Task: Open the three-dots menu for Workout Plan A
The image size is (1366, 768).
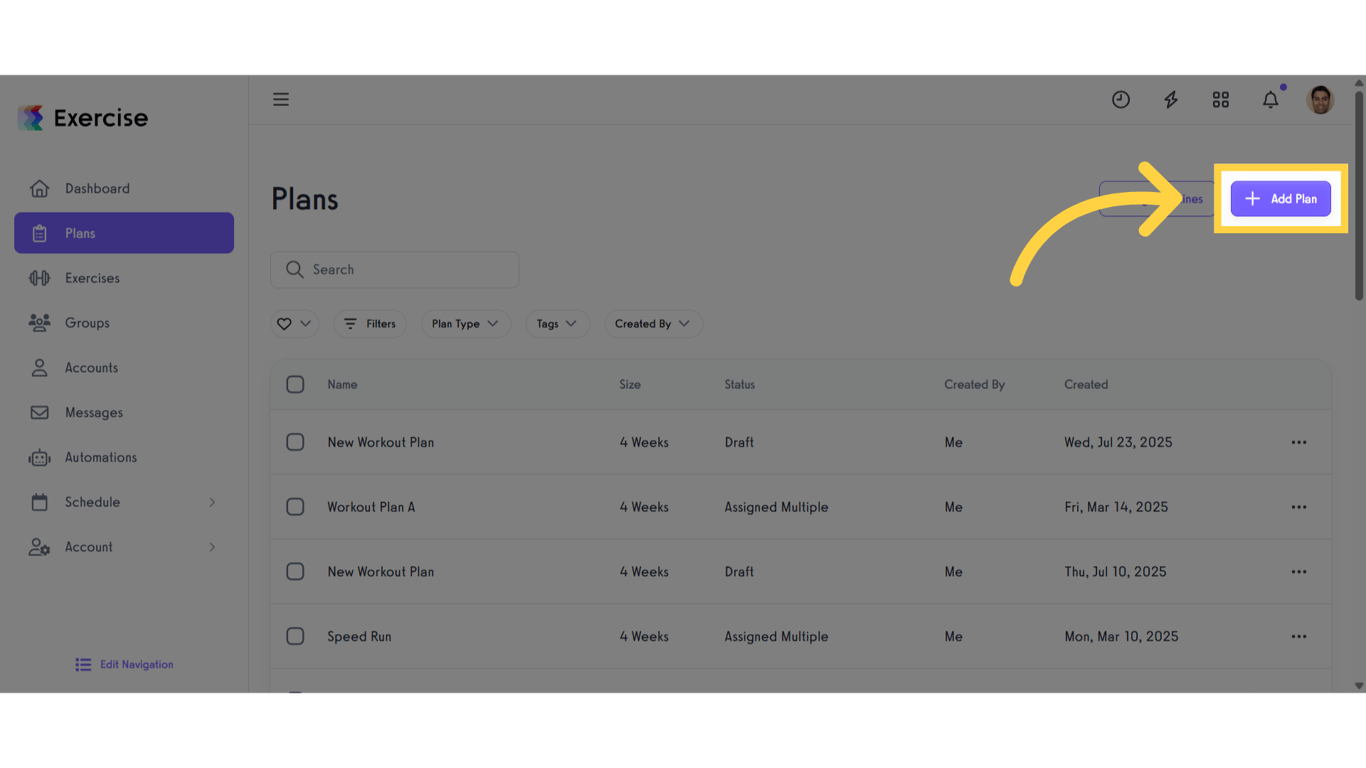Action: click(1299, 507)
